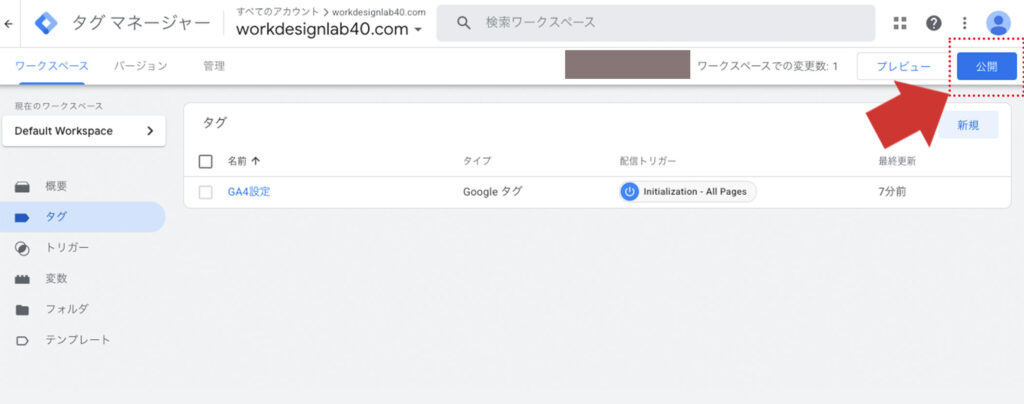Switch to the ワークスペース tab

[x=52, y=66]
